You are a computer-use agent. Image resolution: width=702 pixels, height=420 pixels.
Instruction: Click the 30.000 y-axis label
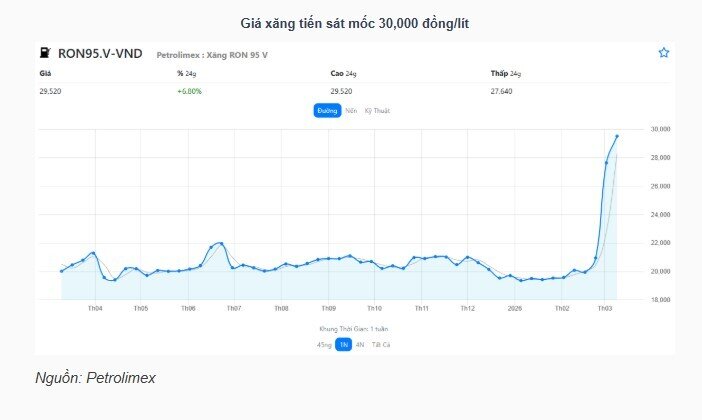pos(660,129)
